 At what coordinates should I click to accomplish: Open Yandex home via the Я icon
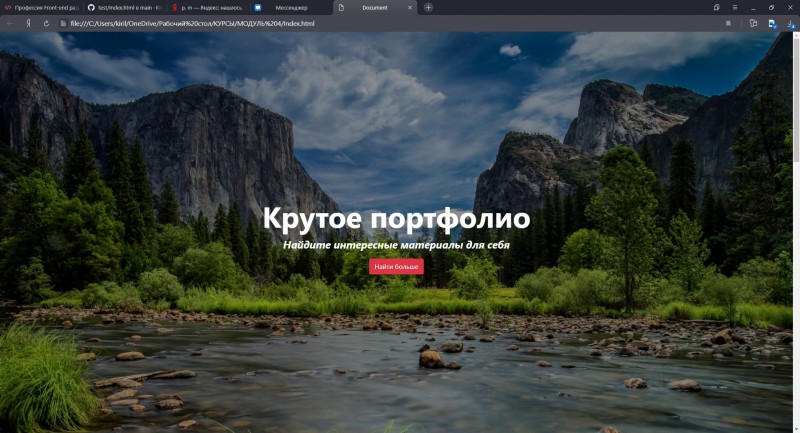(29, 23)
